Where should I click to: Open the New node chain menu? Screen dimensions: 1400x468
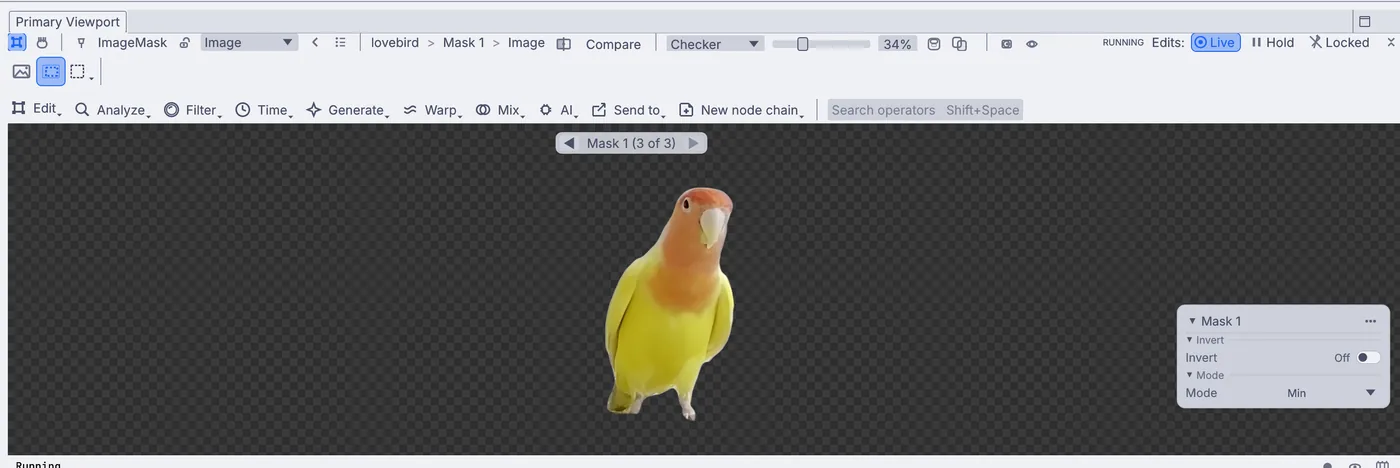[x=742, y=109]
